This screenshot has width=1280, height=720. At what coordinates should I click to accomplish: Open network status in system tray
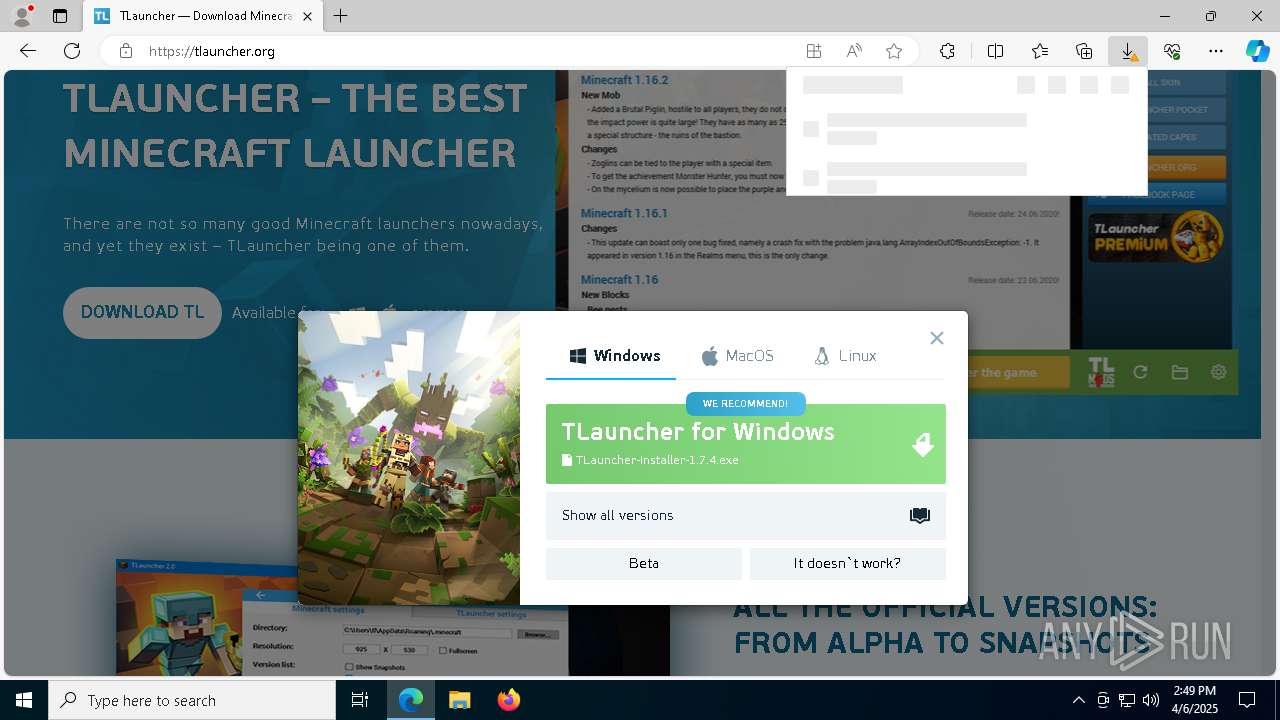click(1127, 700)
